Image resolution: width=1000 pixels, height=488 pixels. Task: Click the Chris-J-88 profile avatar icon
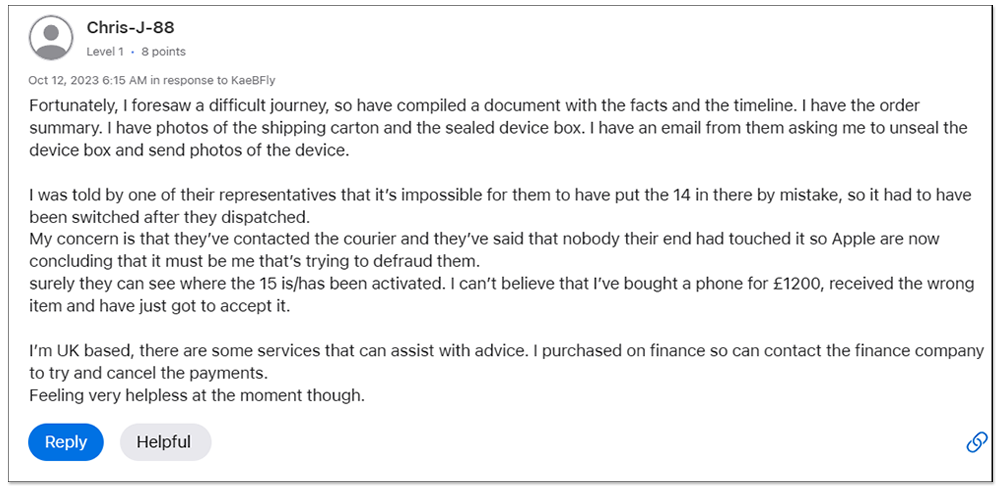pos(50,38)
